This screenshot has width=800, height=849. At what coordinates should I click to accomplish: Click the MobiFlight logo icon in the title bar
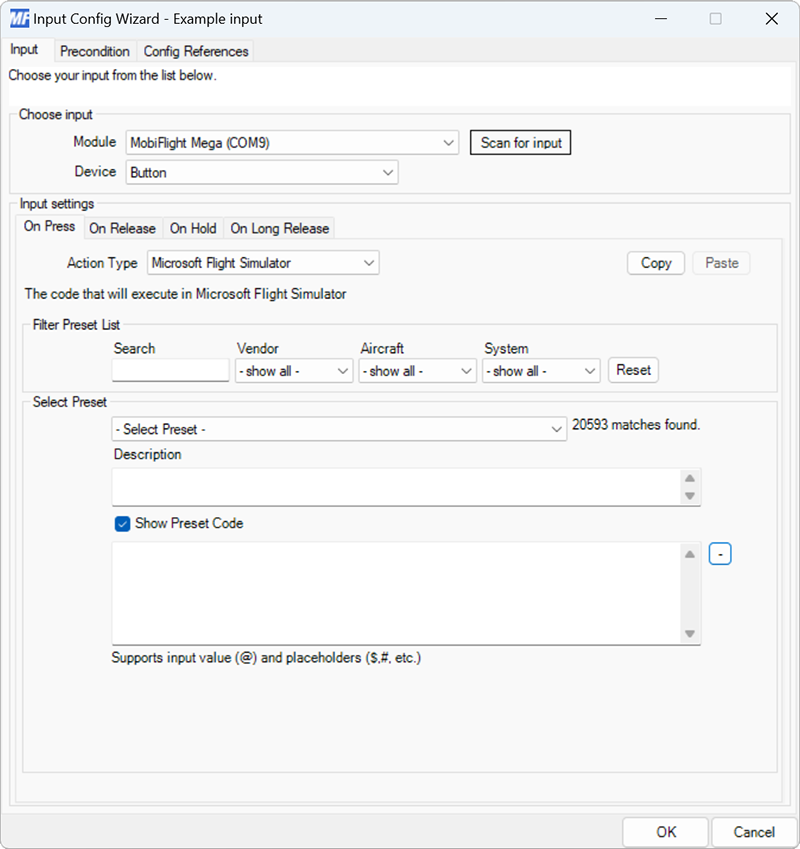tap(18, 18)
